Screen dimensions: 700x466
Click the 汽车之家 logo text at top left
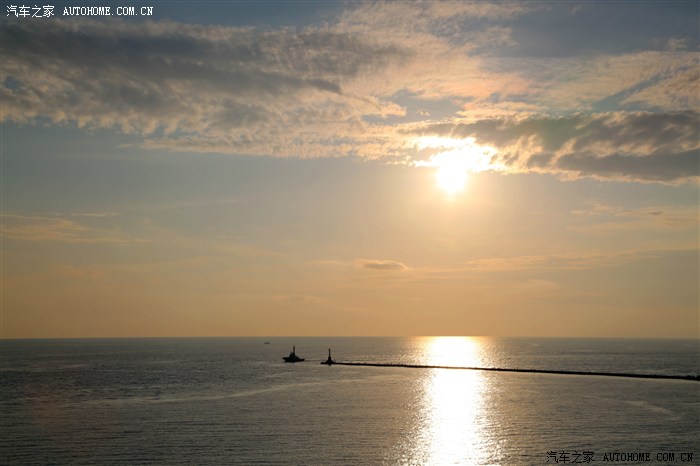[30, 11]
